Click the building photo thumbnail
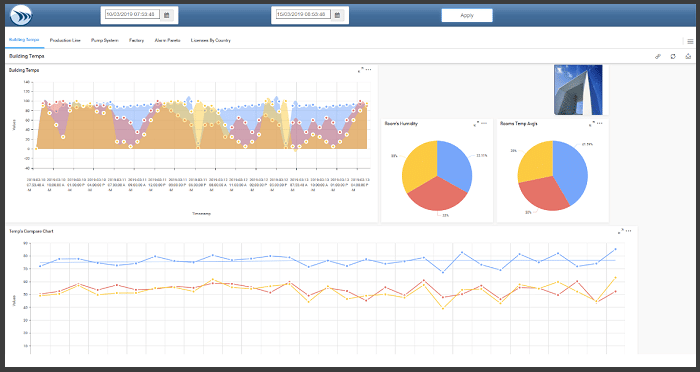700x372 pixels. tap(578, 90)
